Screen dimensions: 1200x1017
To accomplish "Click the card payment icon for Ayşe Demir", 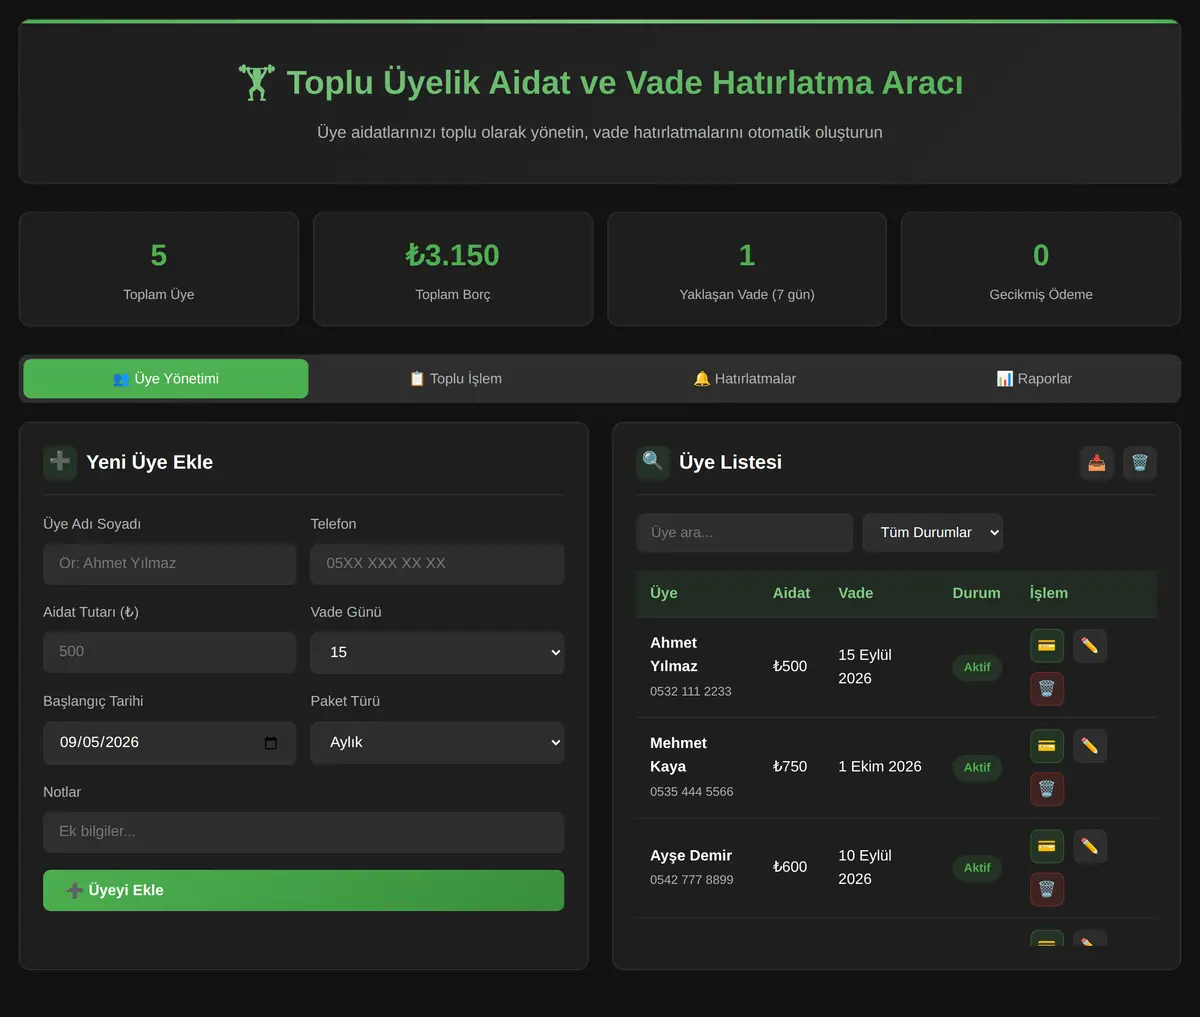I will (1047, 847).
